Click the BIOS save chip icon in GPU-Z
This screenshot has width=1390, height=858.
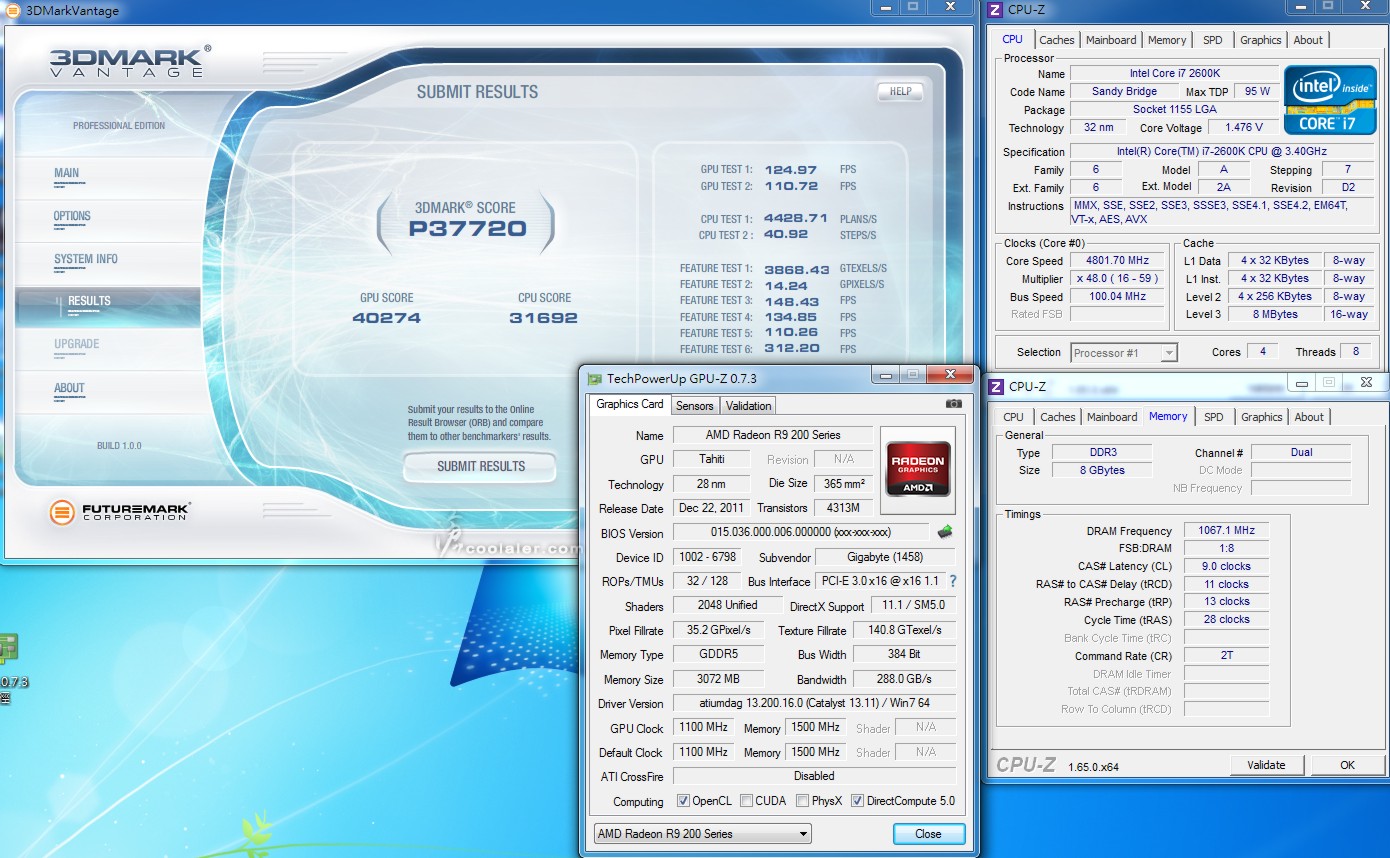(944, 532)
